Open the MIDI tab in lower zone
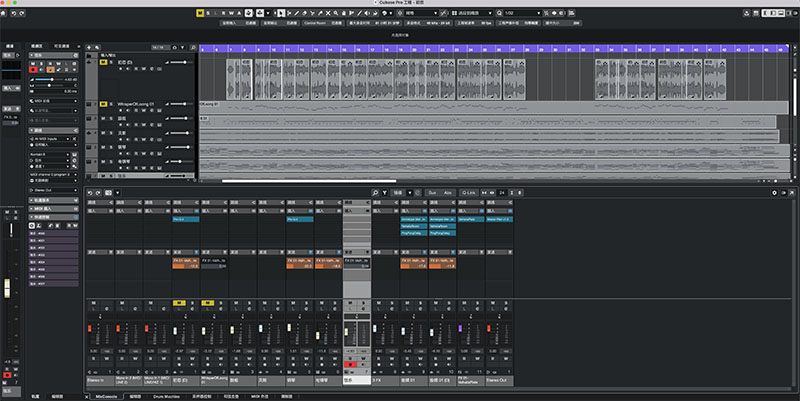 point(260,396)
